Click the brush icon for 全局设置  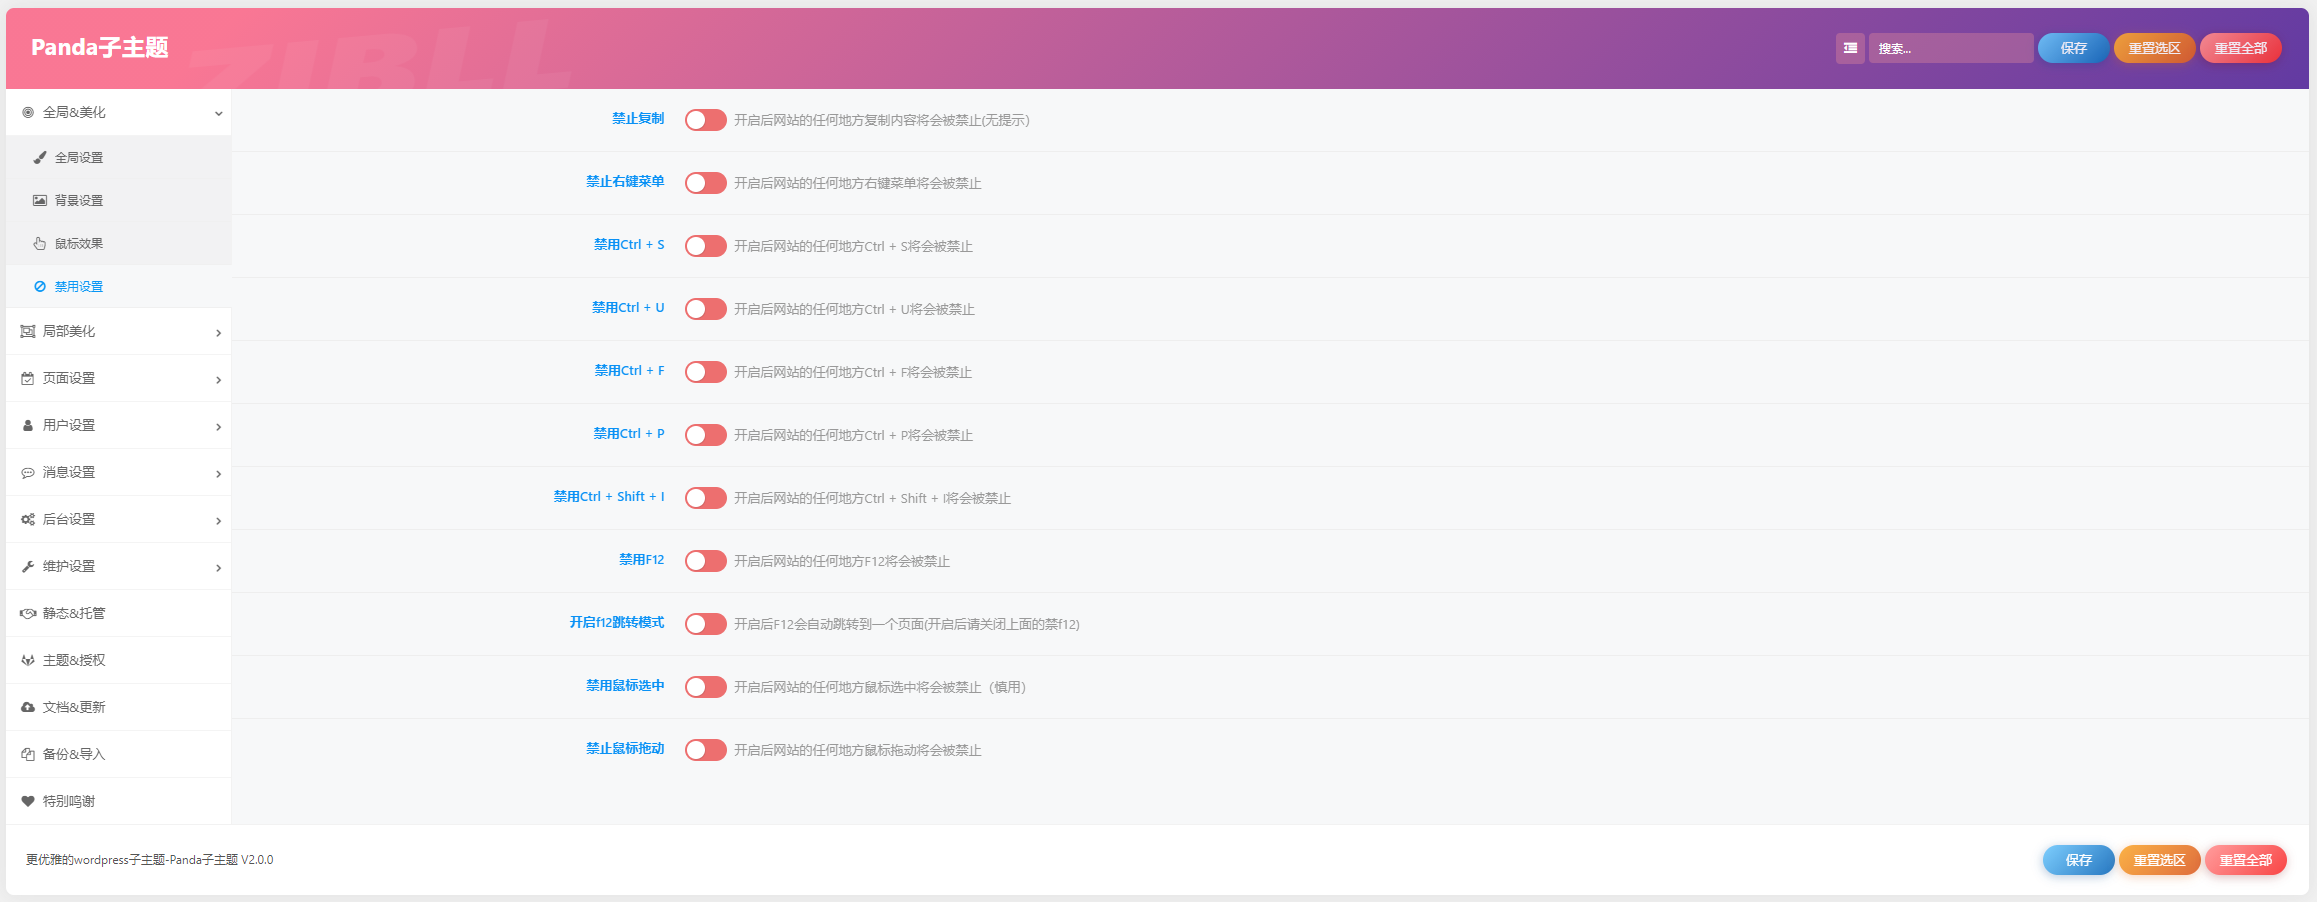40,158
